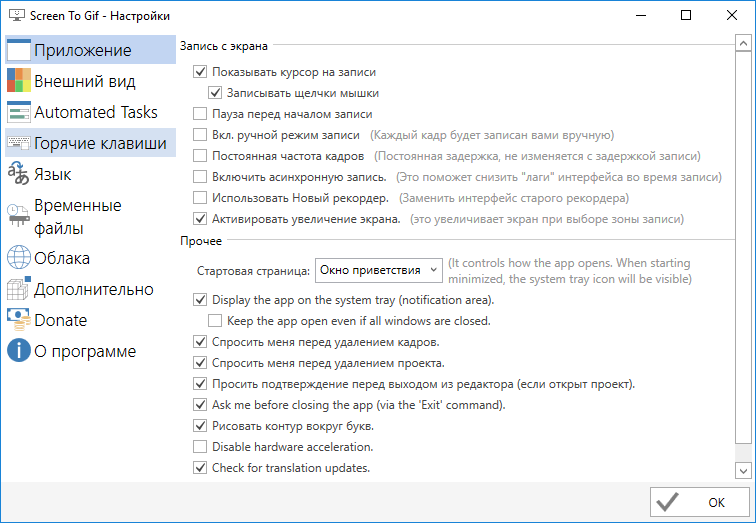Viewport: 756px width, 523px height.
Task: Click the keyboard icon for Горячие клавиши
Action: click(x=19, y=143)
